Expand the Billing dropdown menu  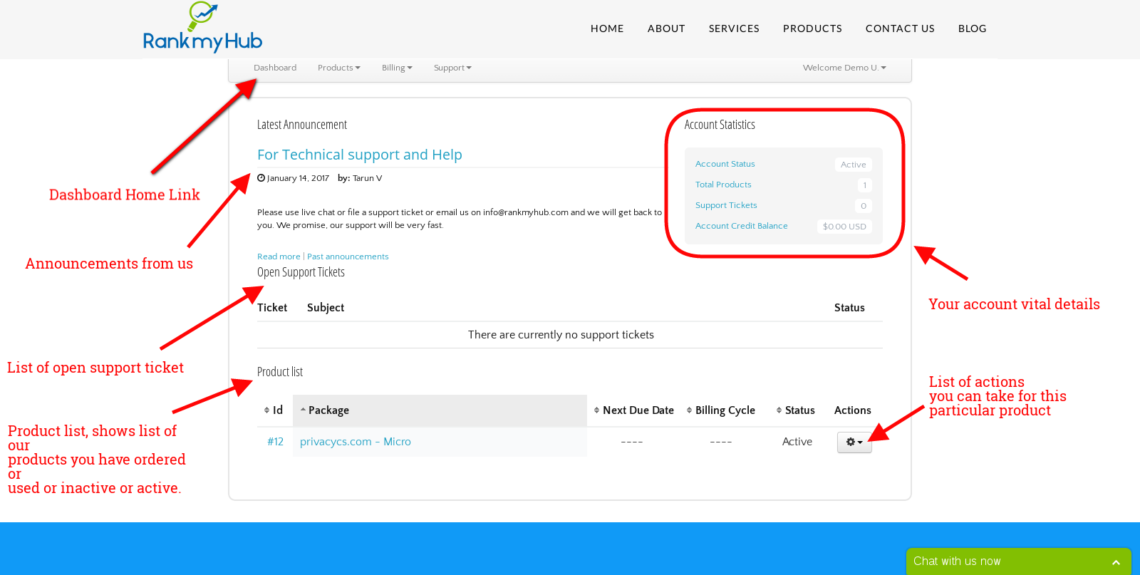coord(397,68)
